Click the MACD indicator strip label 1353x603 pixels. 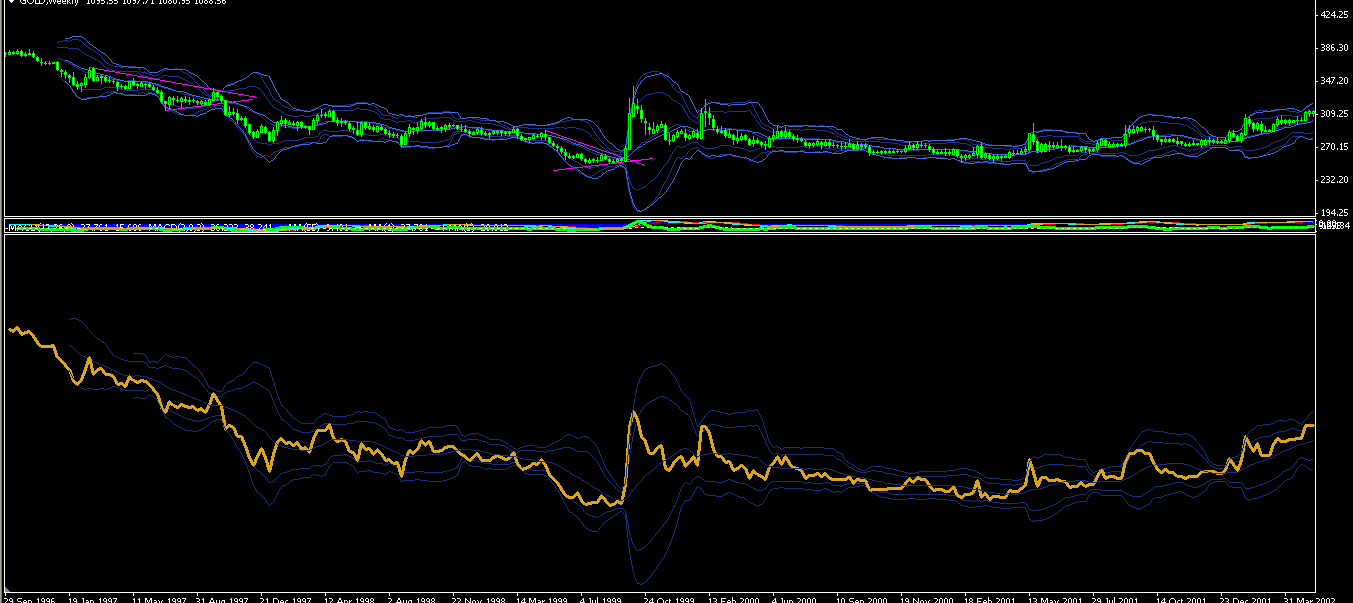click(260, 228)
